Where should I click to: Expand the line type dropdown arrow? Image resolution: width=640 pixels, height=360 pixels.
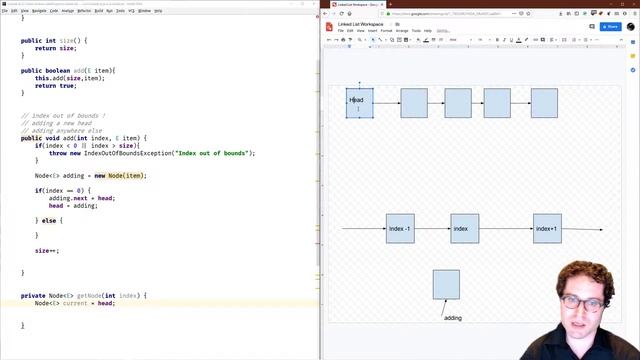(x=386, y=40)
